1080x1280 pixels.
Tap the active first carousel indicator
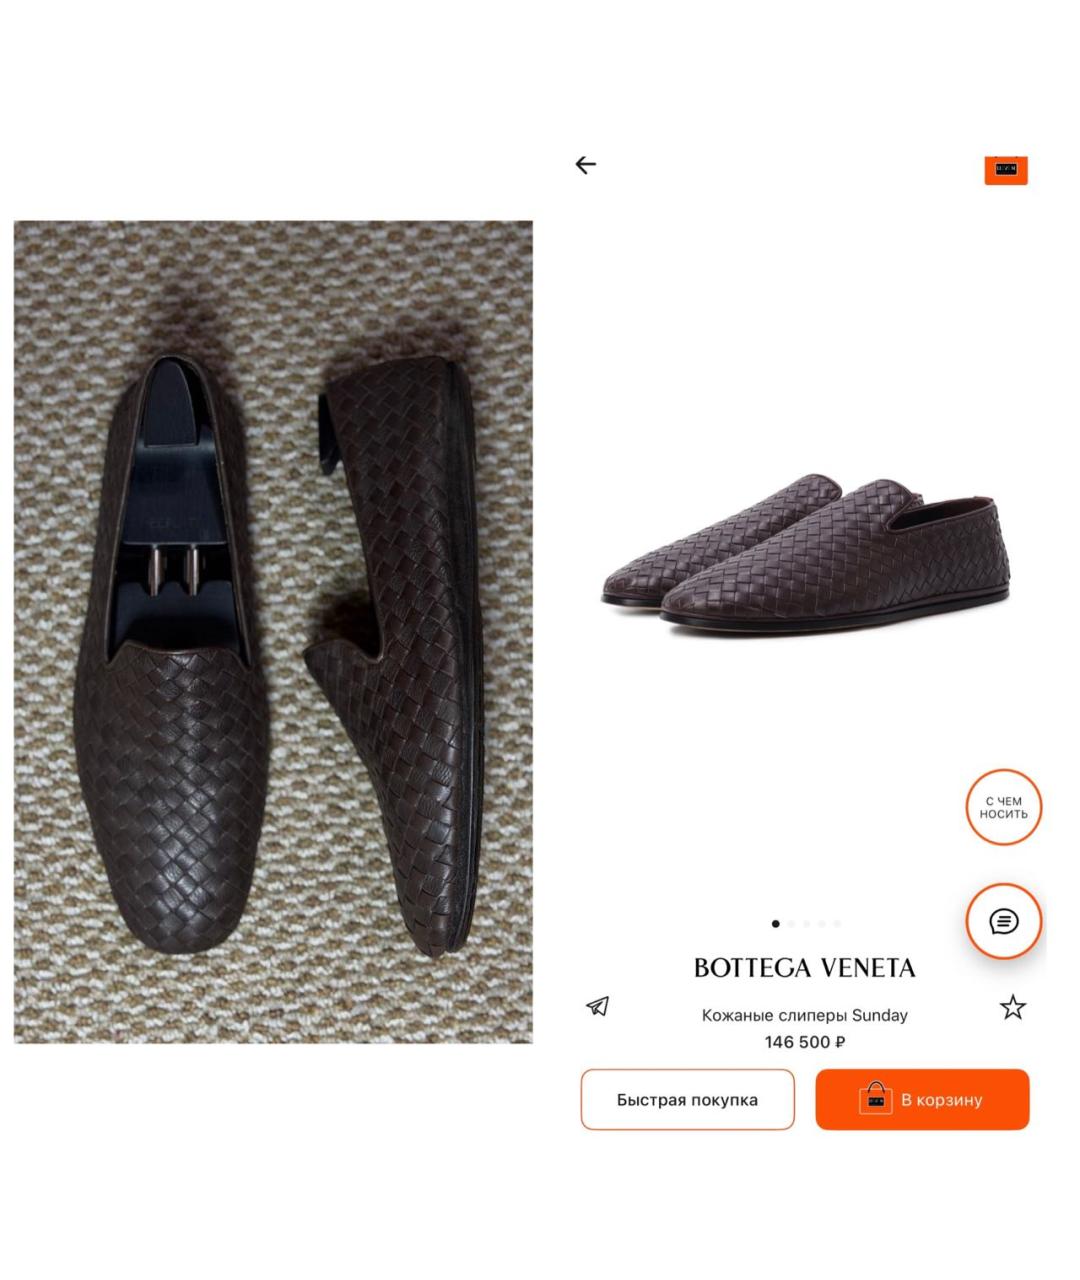point(775,923)
